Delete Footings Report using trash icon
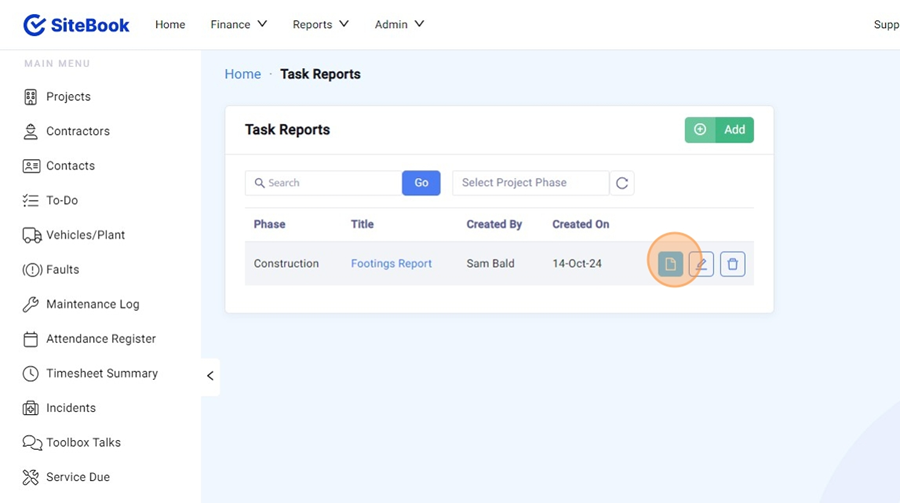The height and width of the screenshot is (503, 900). coord(732,264)
